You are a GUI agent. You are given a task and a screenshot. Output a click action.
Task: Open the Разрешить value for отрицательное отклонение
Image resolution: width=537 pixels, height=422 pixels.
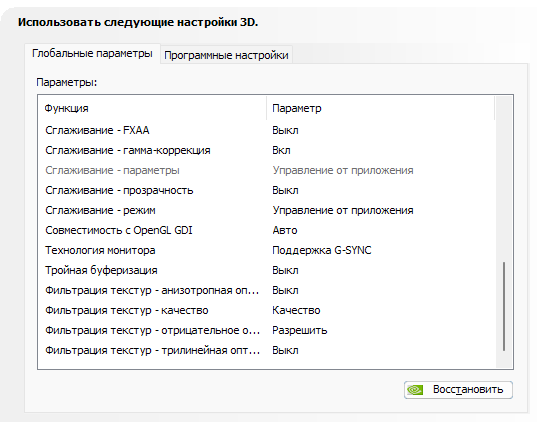point(300,331)
